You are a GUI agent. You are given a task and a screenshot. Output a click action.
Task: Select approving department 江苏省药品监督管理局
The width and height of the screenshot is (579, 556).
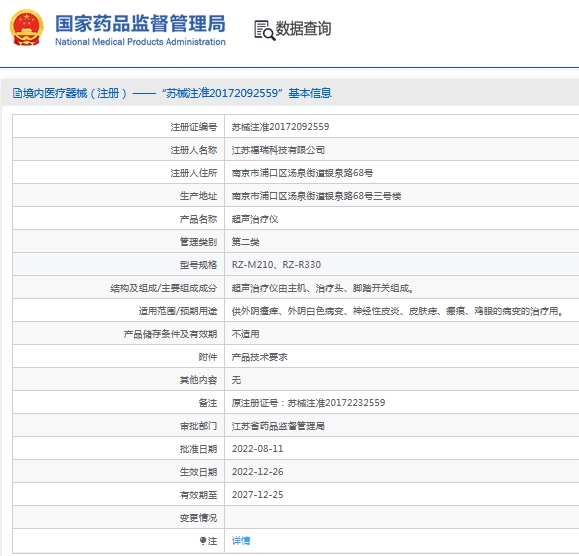click(x=278, y=426)
